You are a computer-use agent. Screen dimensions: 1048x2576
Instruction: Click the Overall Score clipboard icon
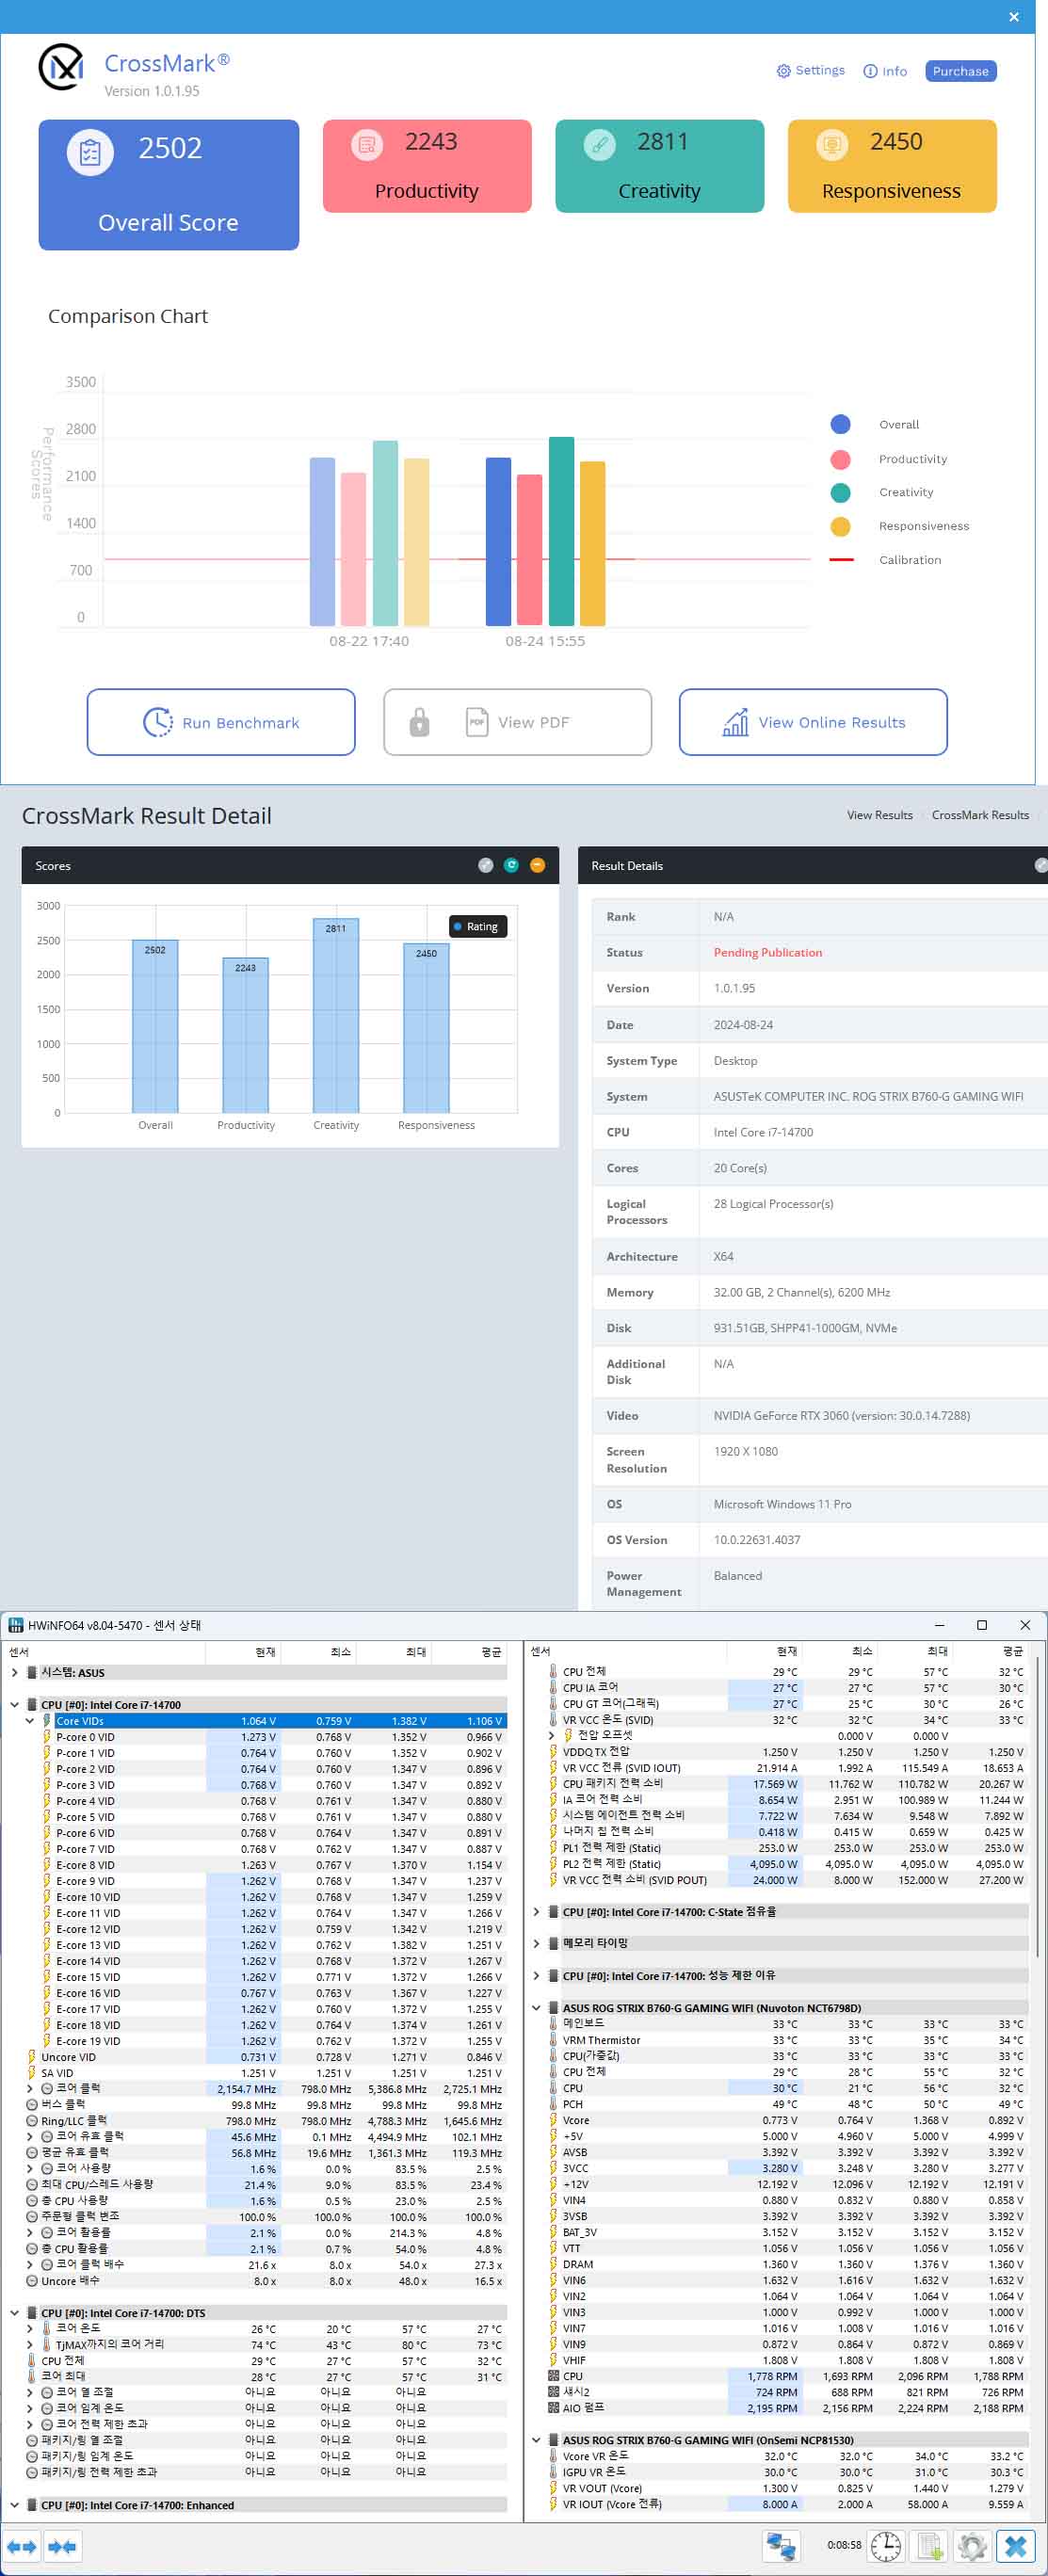point(90,153)
